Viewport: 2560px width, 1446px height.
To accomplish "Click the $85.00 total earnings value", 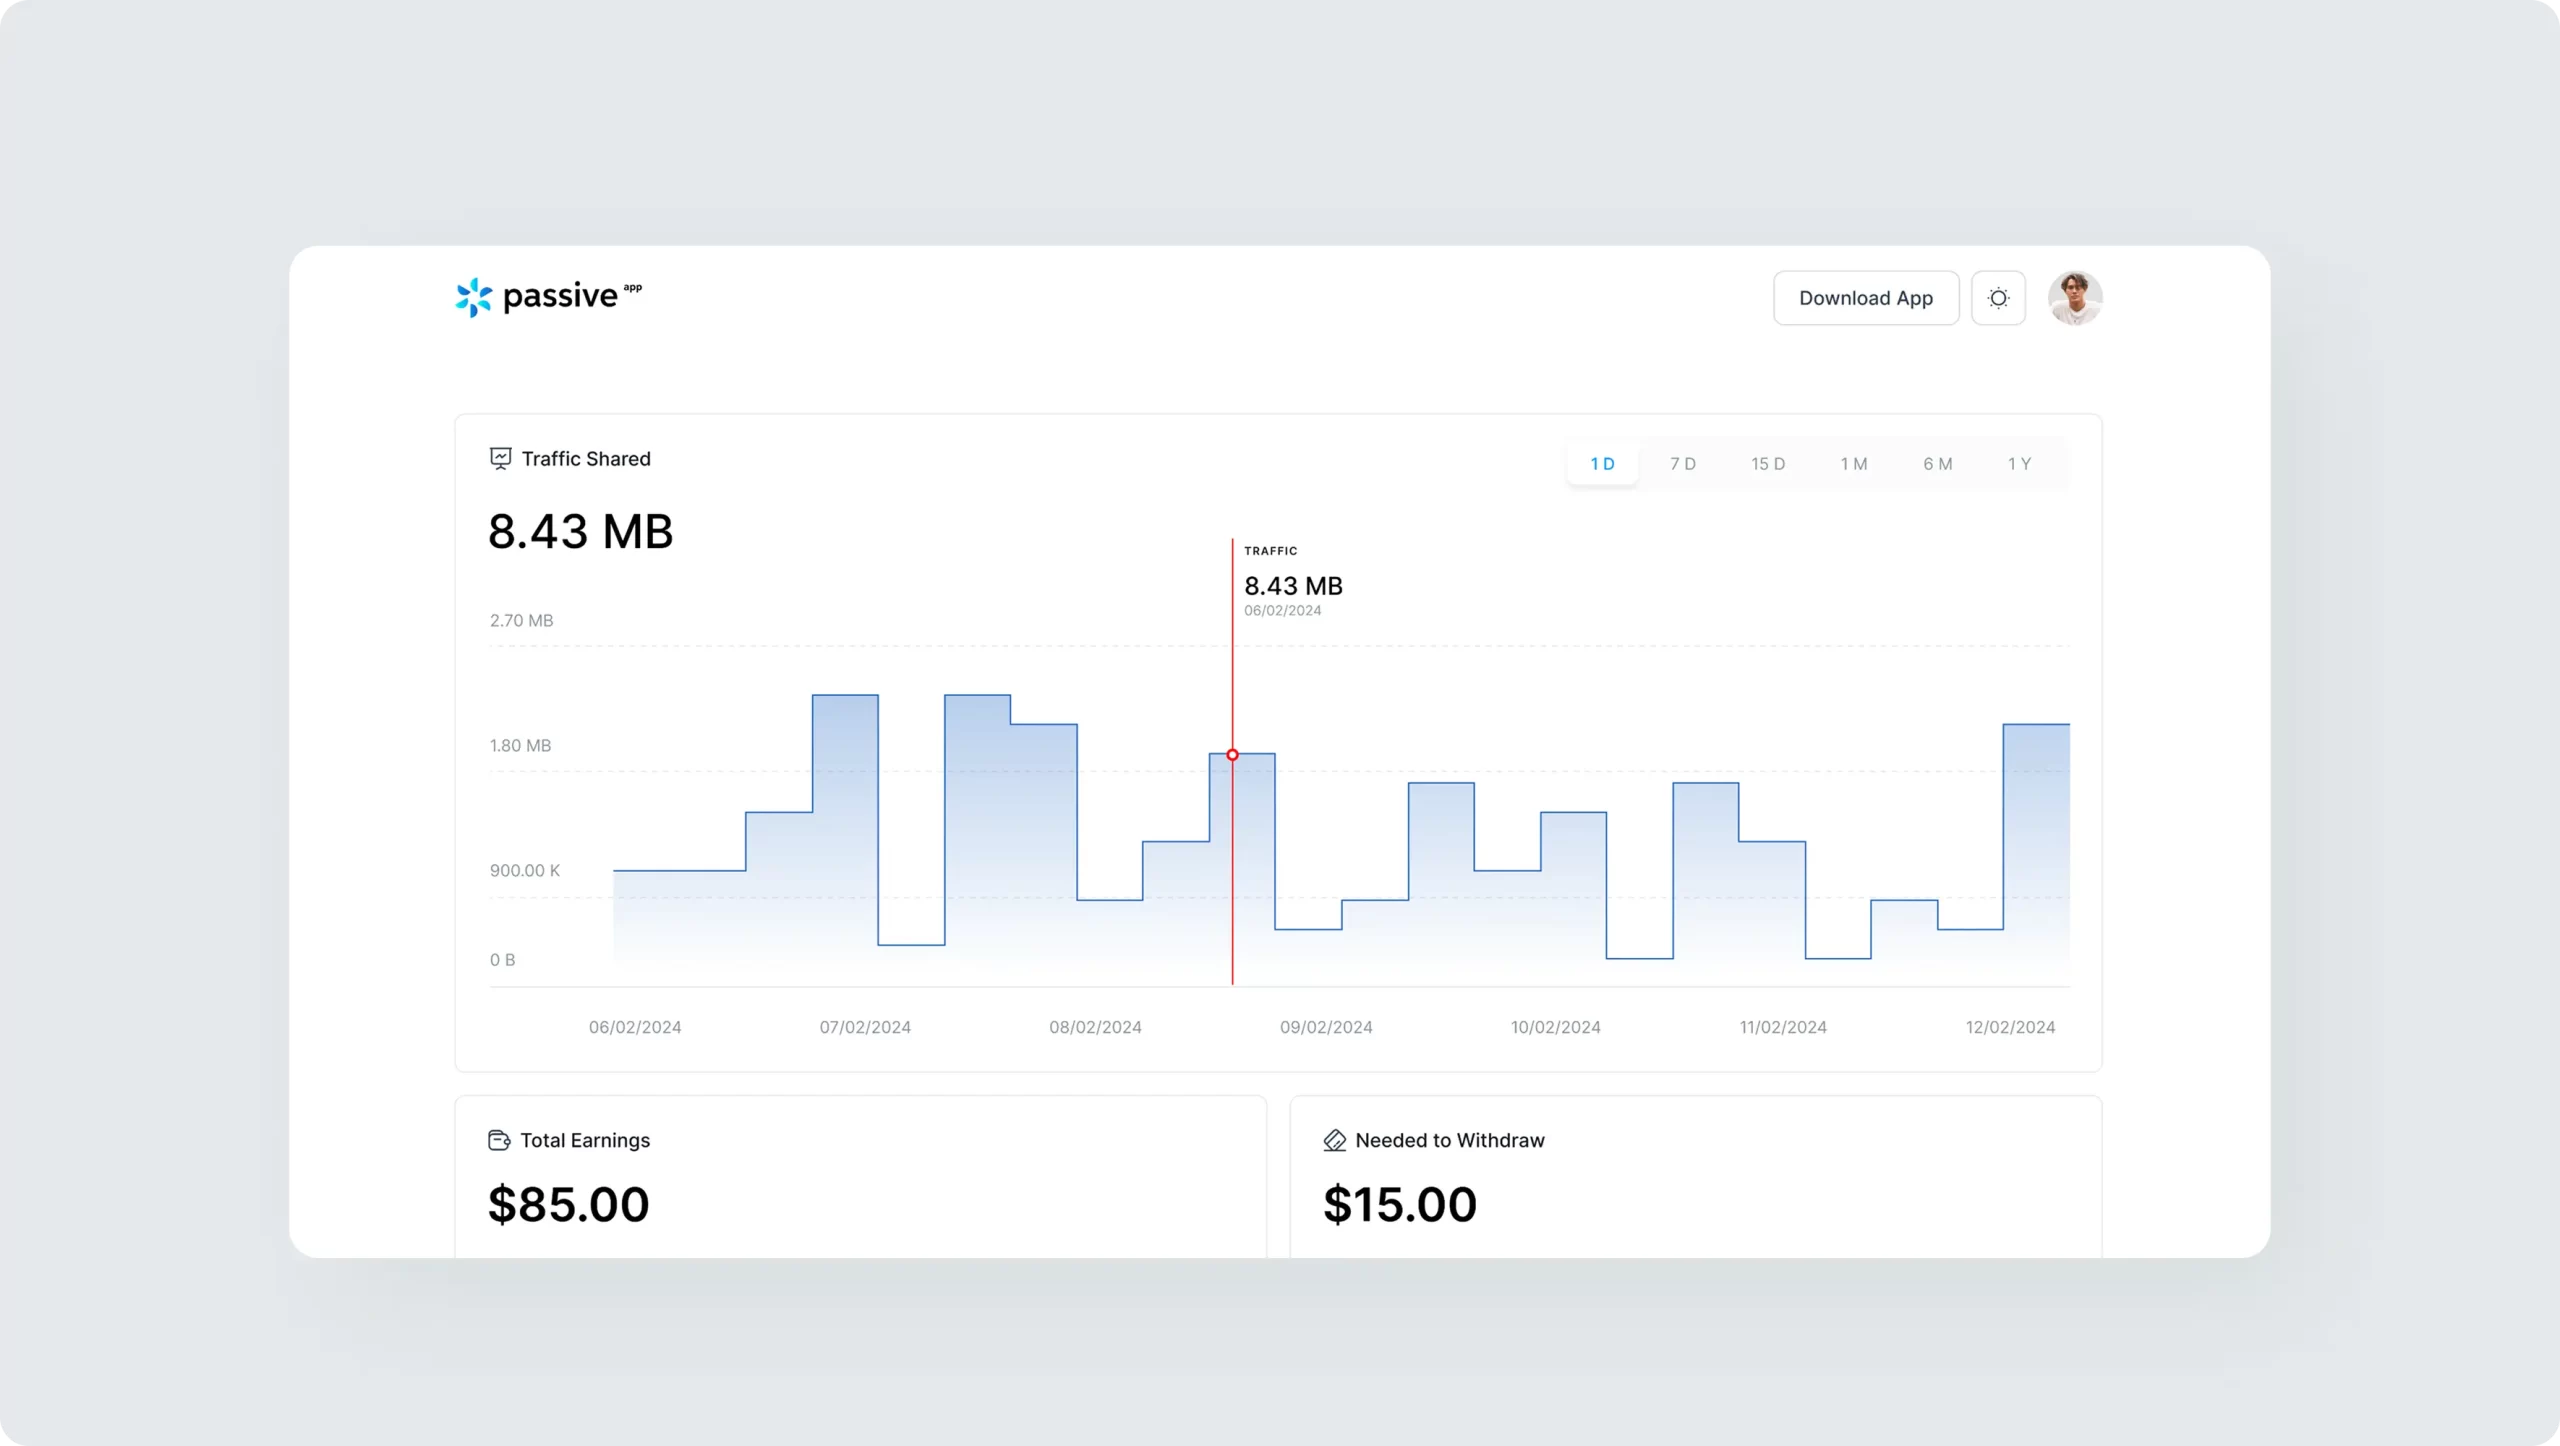I will [568, 1204].
